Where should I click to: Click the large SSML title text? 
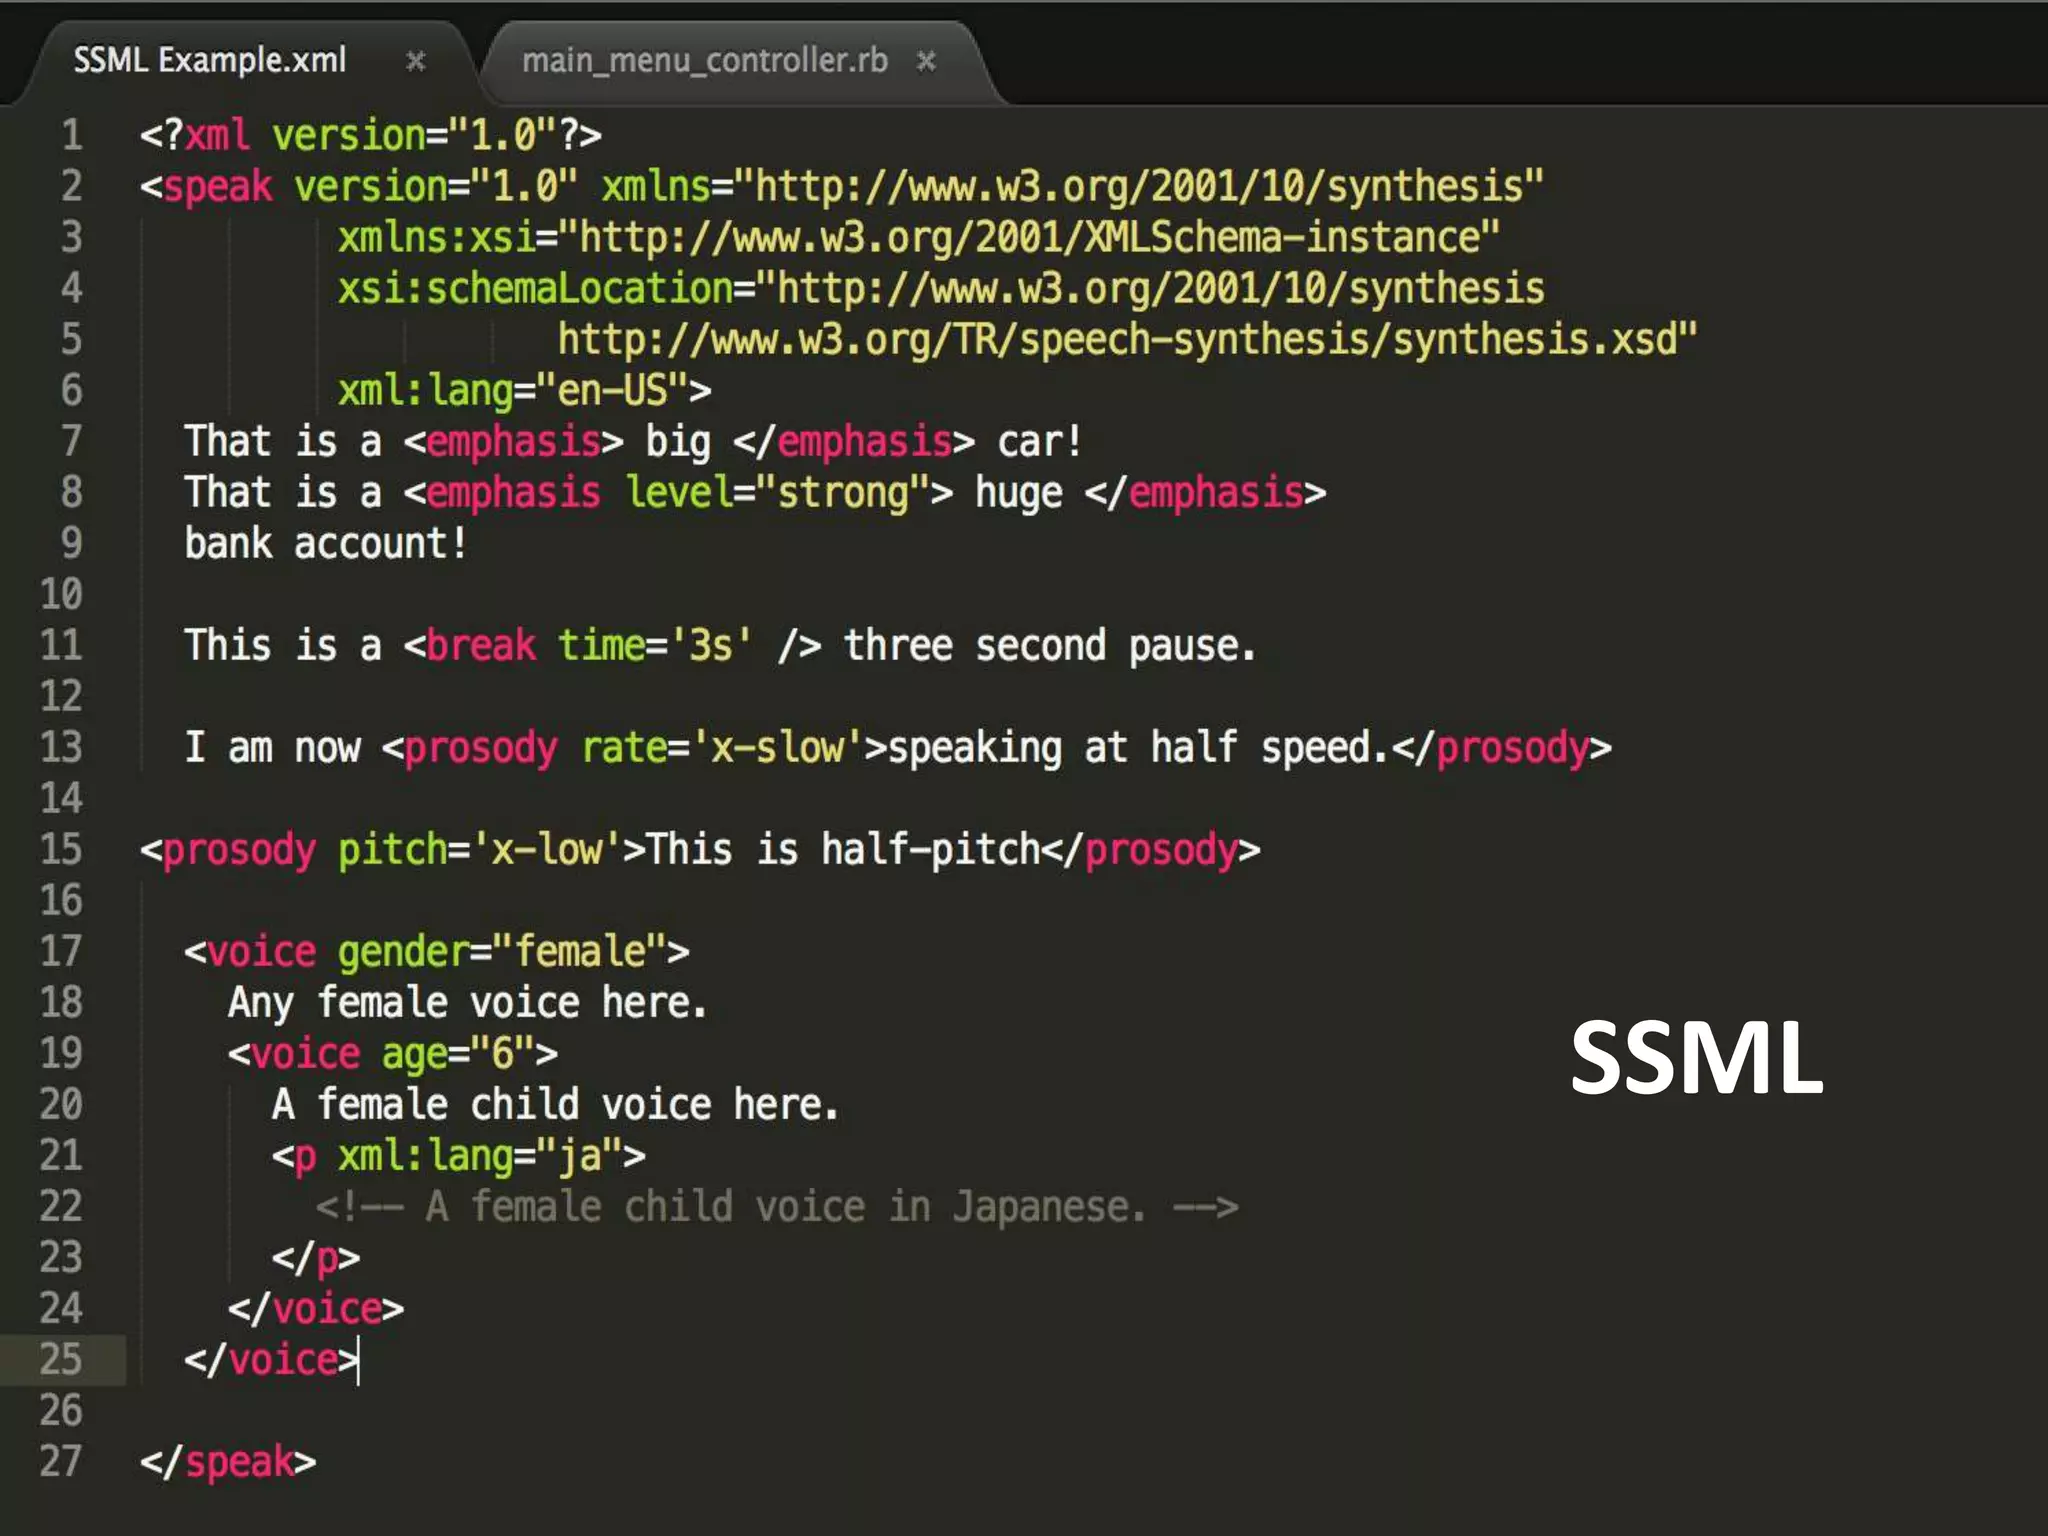click(1696, 1058)
